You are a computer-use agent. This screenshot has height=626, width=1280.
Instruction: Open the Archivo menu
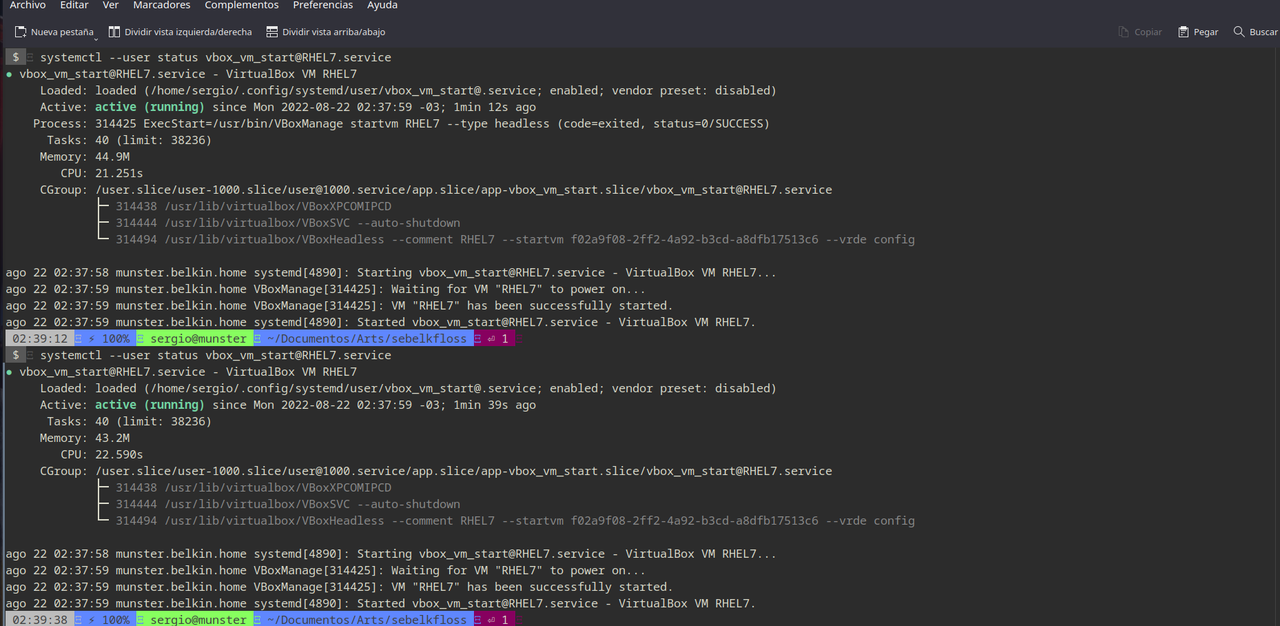tap(27, 6)
